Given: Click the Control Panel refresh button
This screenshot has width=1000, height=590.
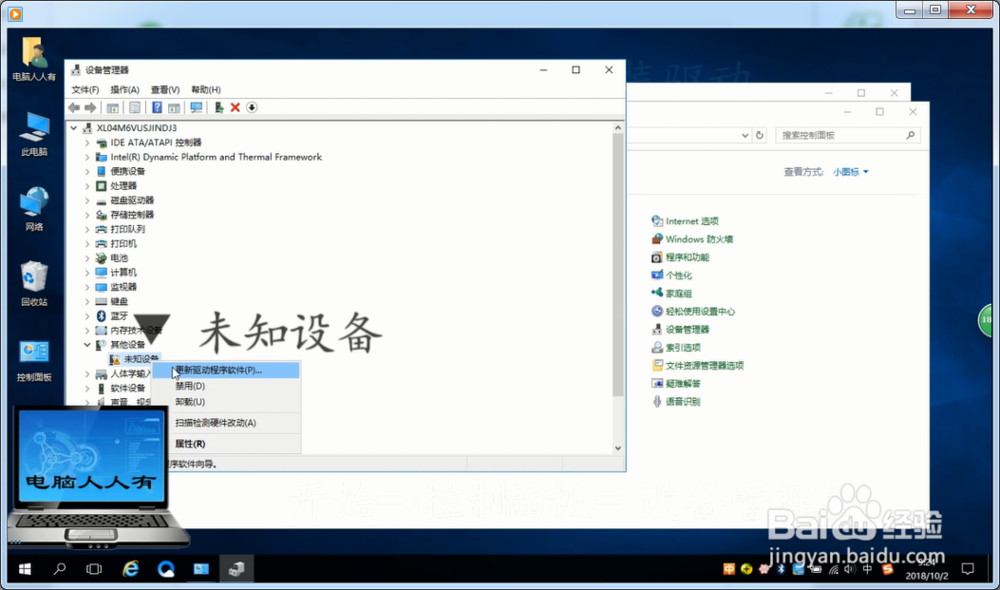Looking at the screenshot, I should pos(760,135).
